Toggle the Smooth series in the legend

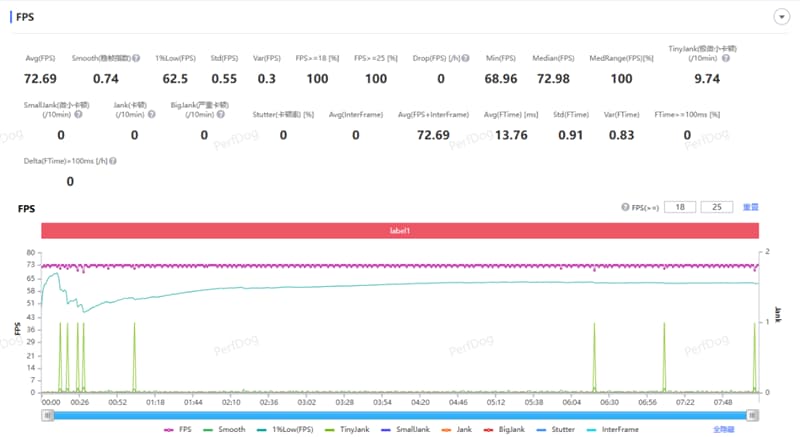click(224, 429)
